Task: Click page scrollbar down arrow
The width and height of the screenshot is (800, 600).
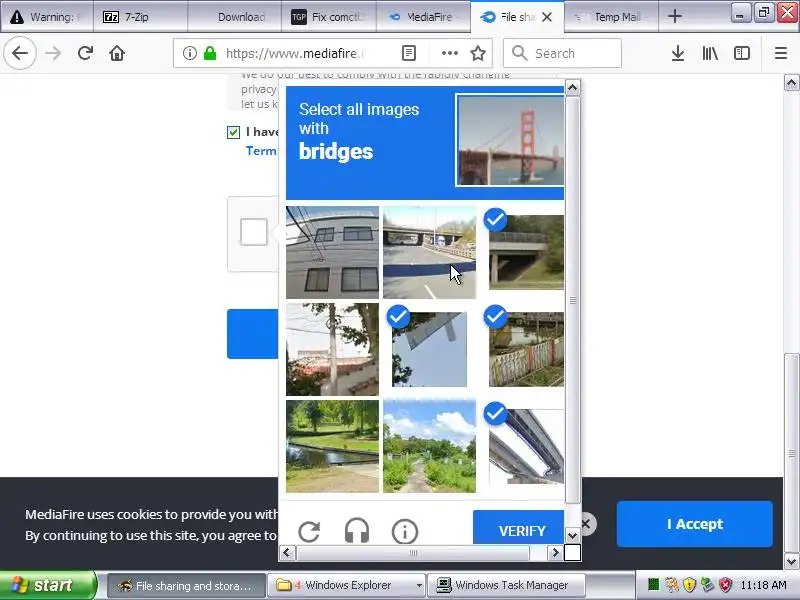Action: (791, 561)
